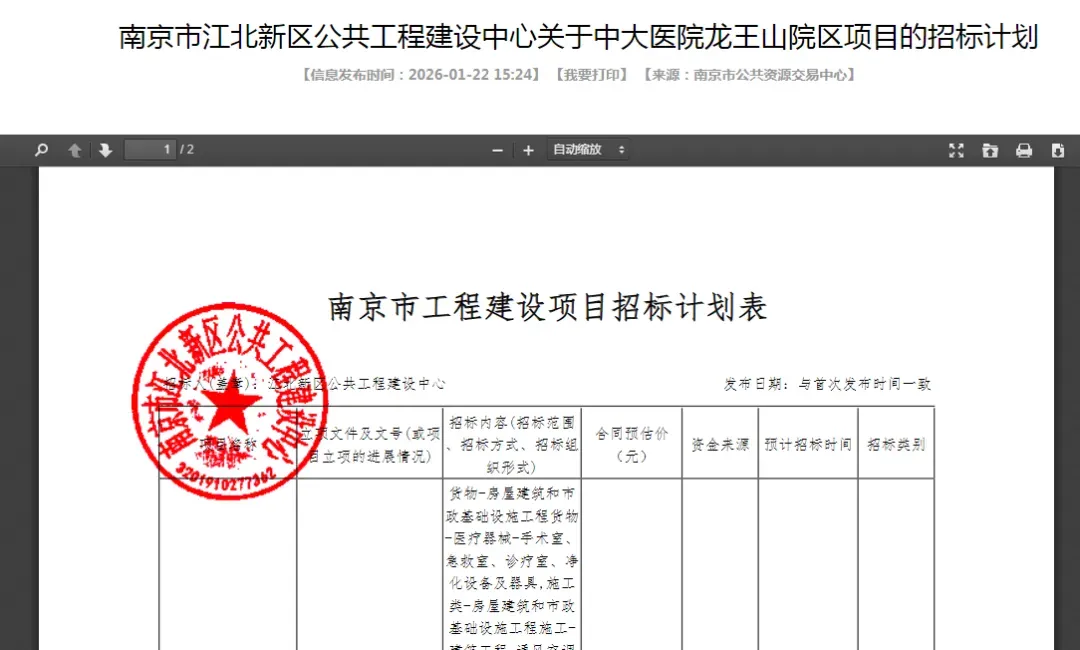Click the 预计招标时间 column header

coord(808,444)
